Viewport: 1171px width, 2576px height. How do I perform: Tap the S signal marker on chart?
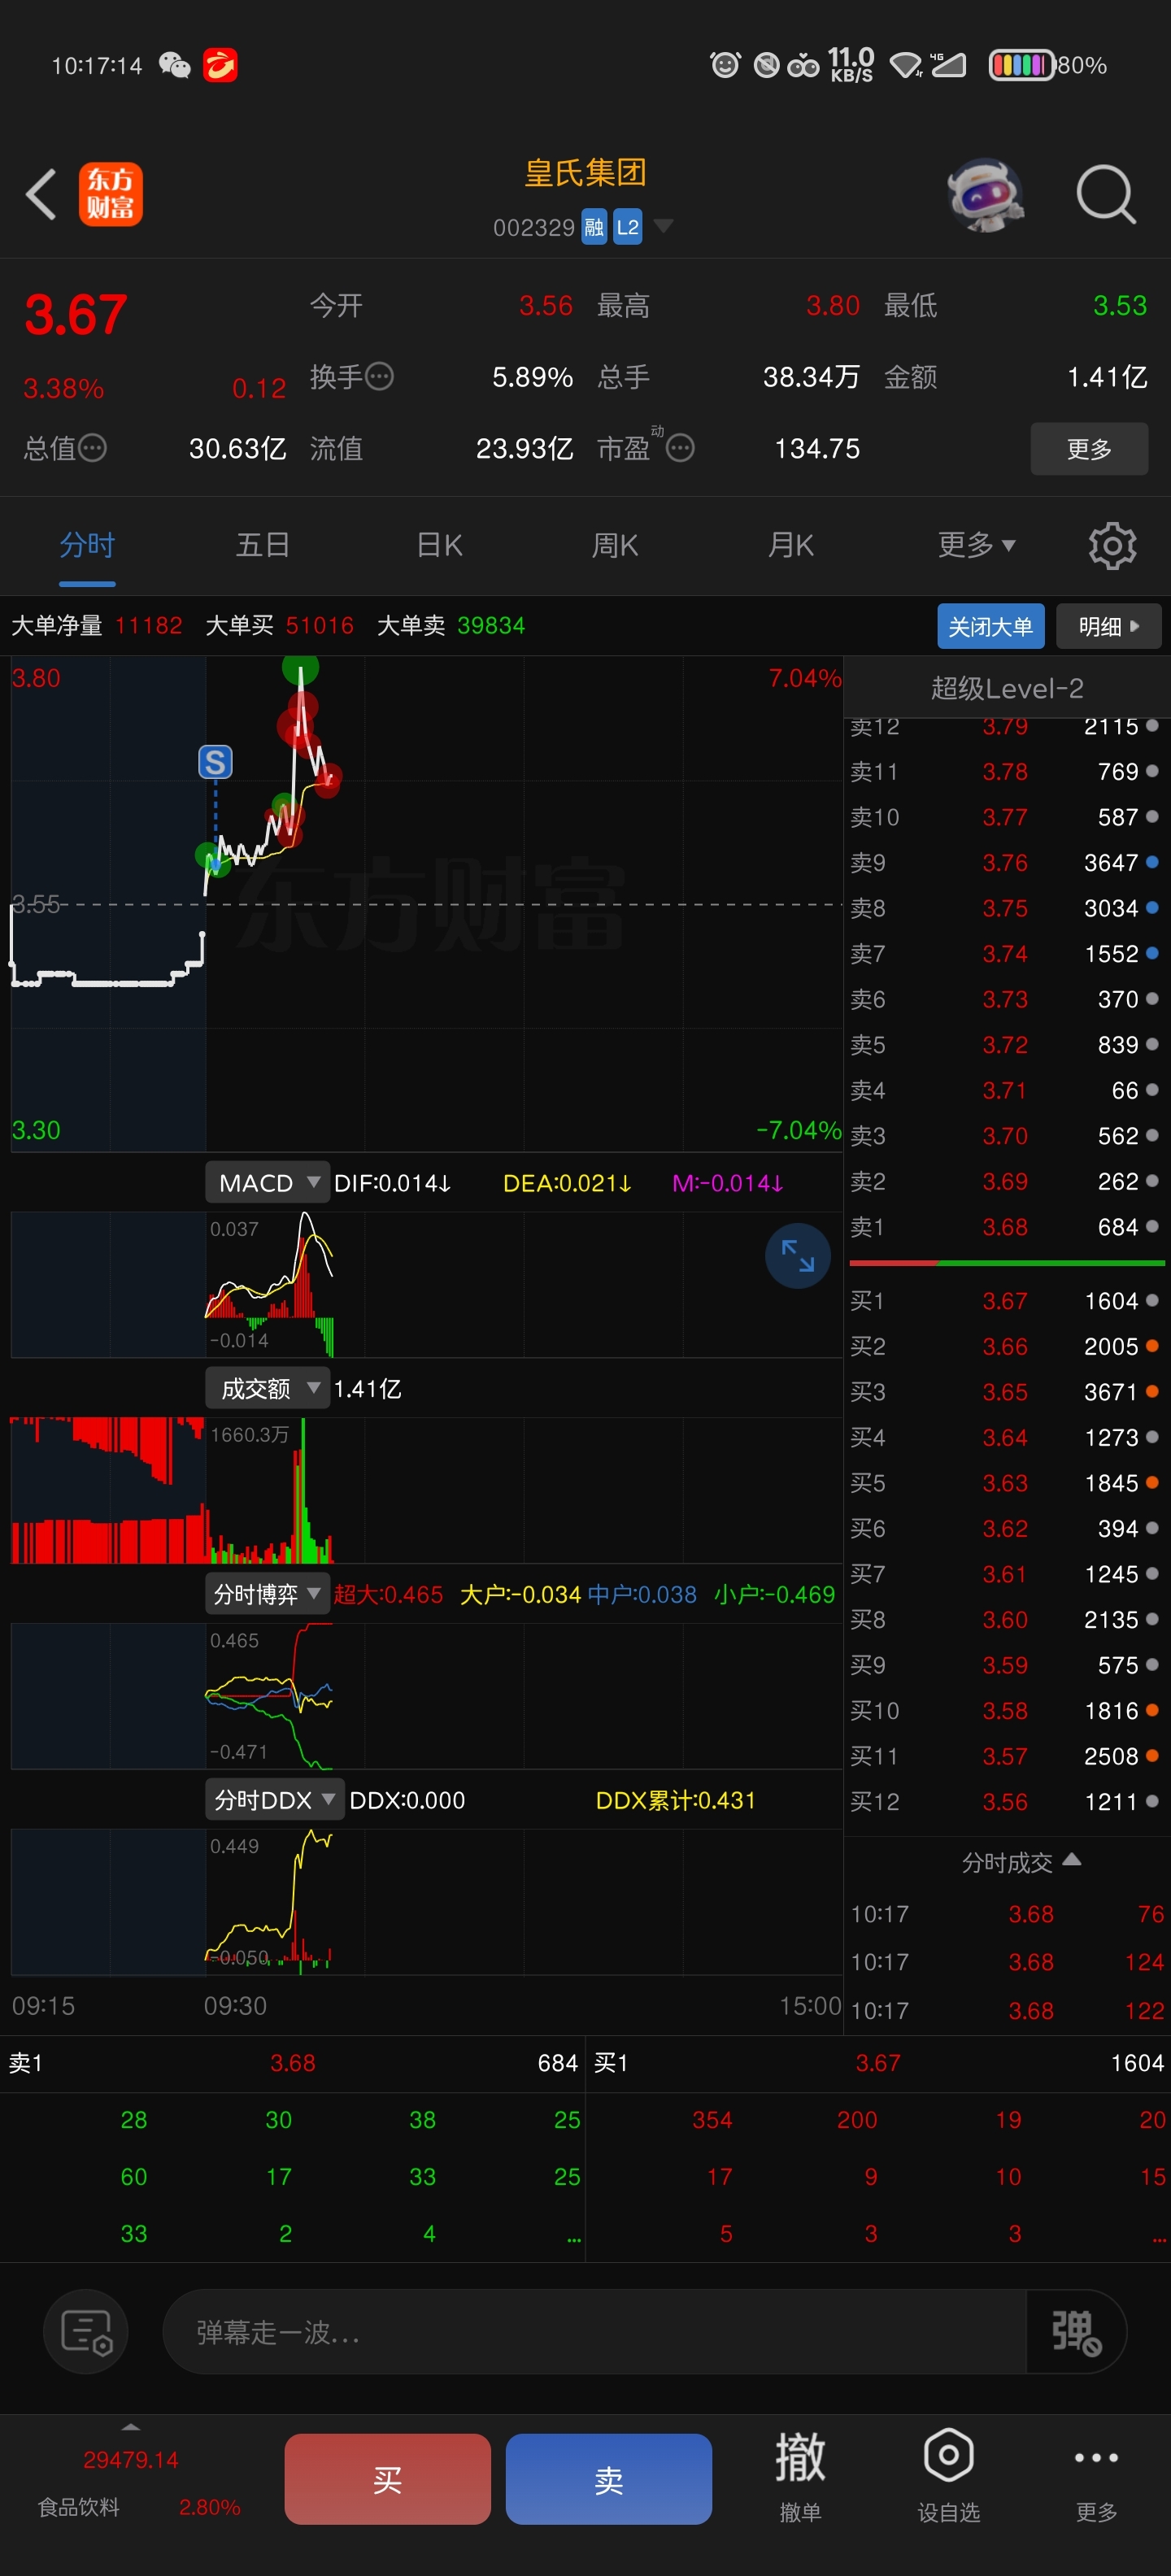pyautogui.click(x=215, y=762)
